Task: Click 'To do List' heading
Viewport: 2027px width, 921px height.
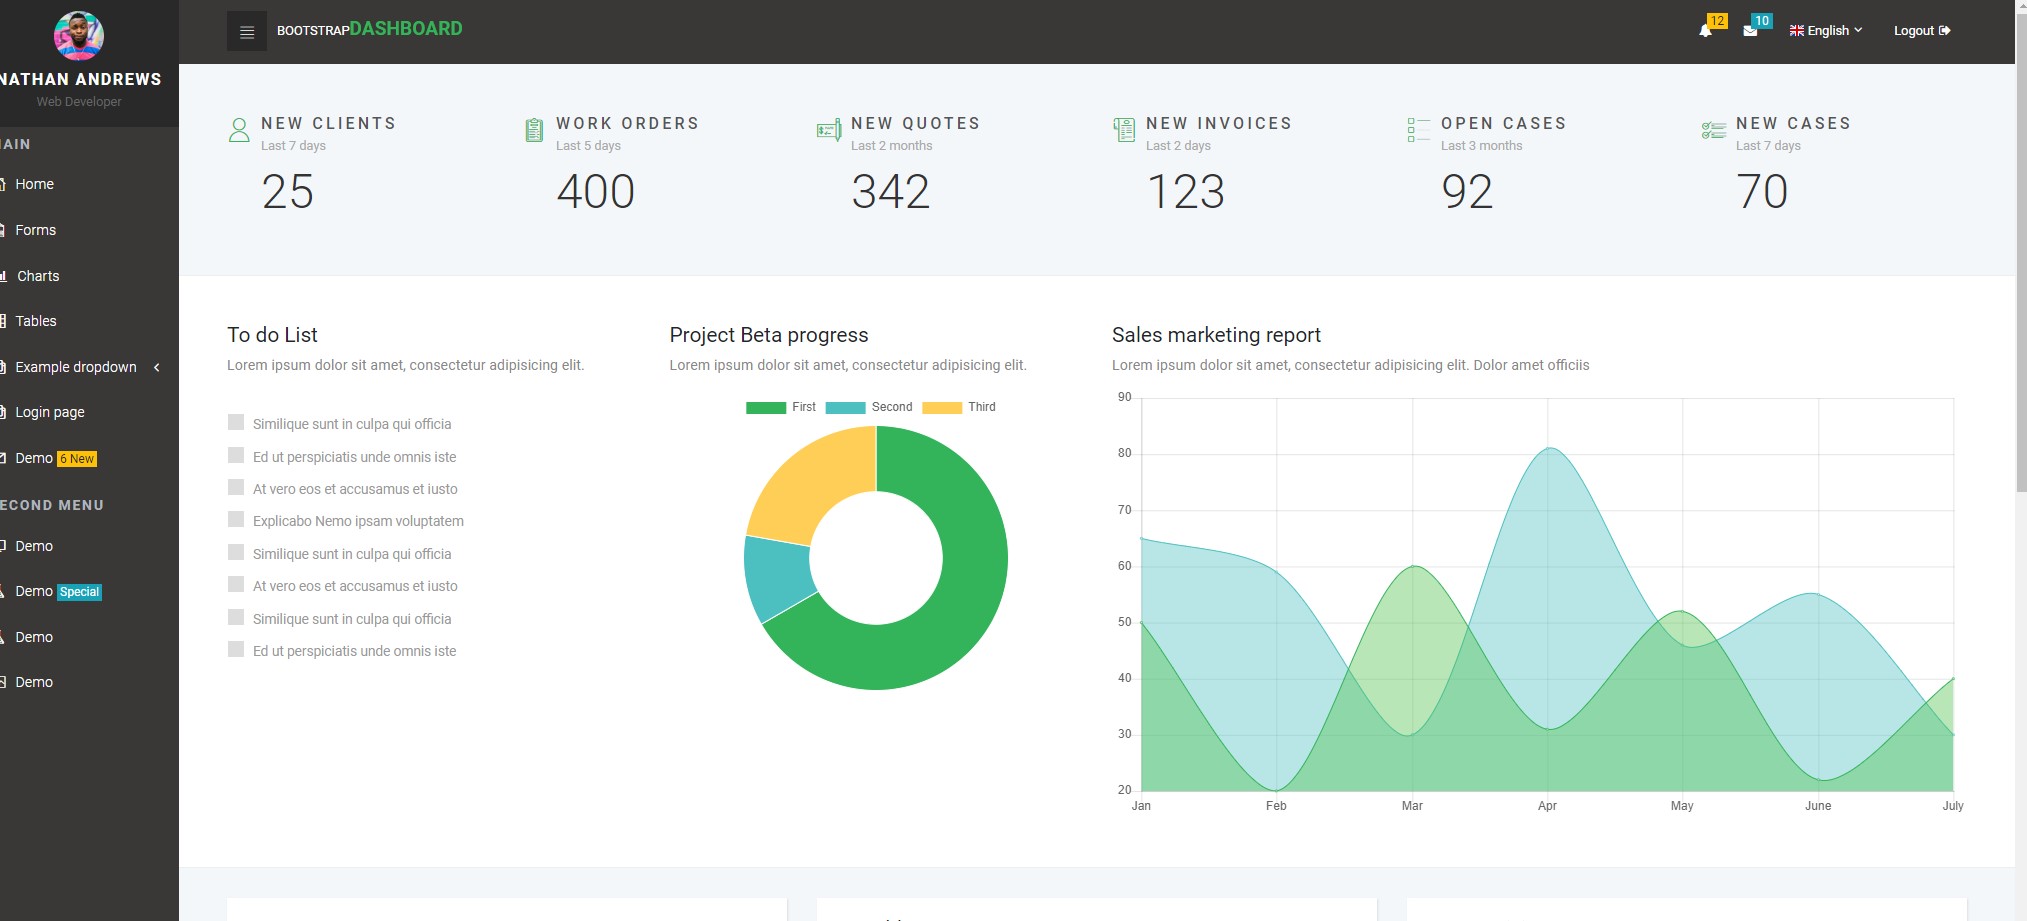Action: pyautogui.click(x=272, y=335)
